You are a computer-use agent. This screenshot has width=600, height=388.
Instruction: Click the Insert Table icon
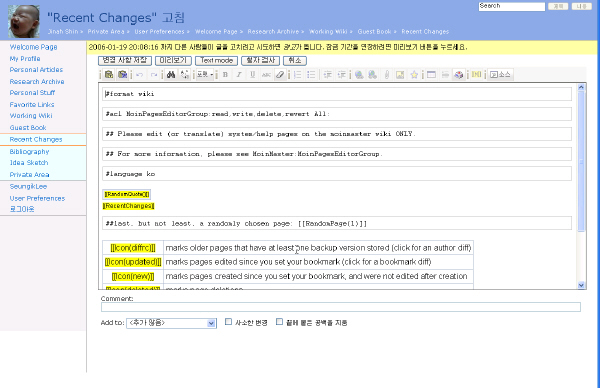tap(431, 75)
